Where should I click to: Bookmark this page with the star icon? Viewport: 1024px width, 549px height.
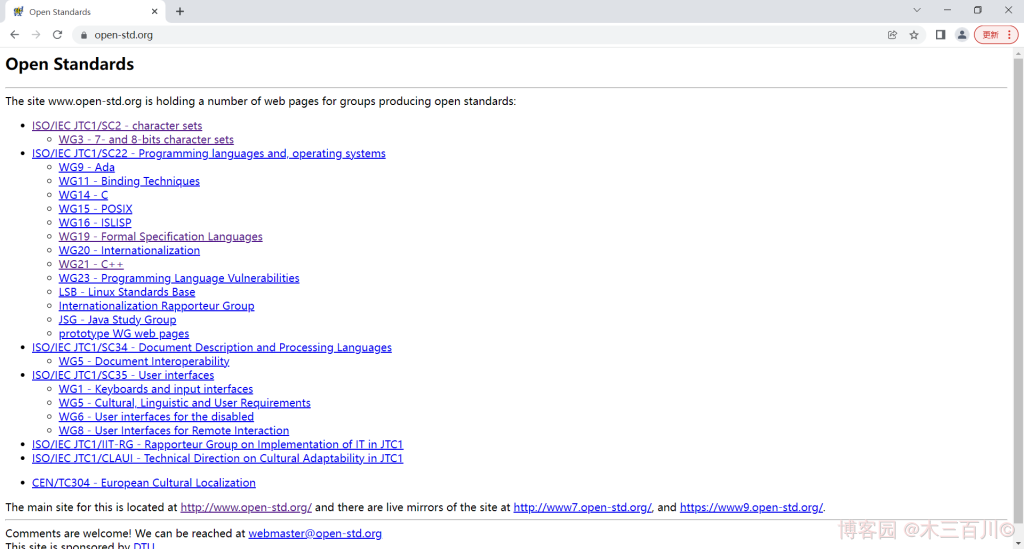(914, 34)
